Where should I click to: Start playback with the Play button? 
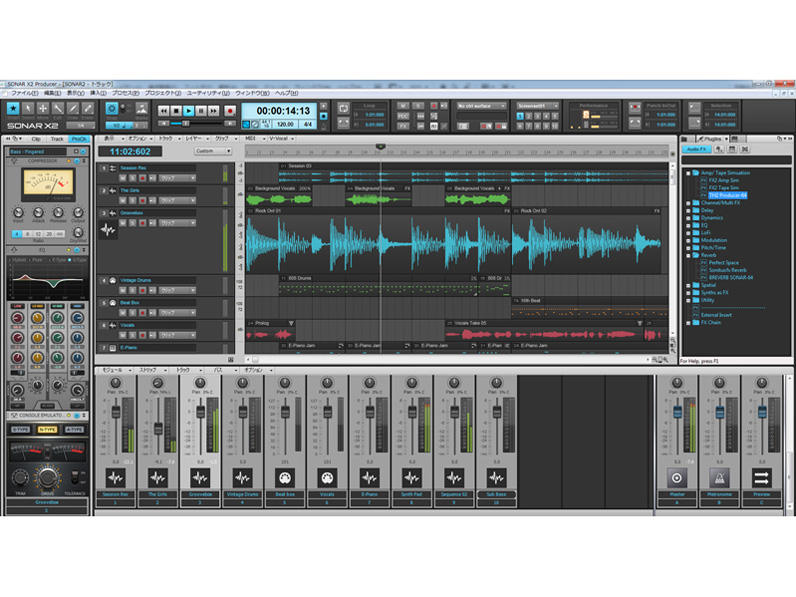point(188,111)
